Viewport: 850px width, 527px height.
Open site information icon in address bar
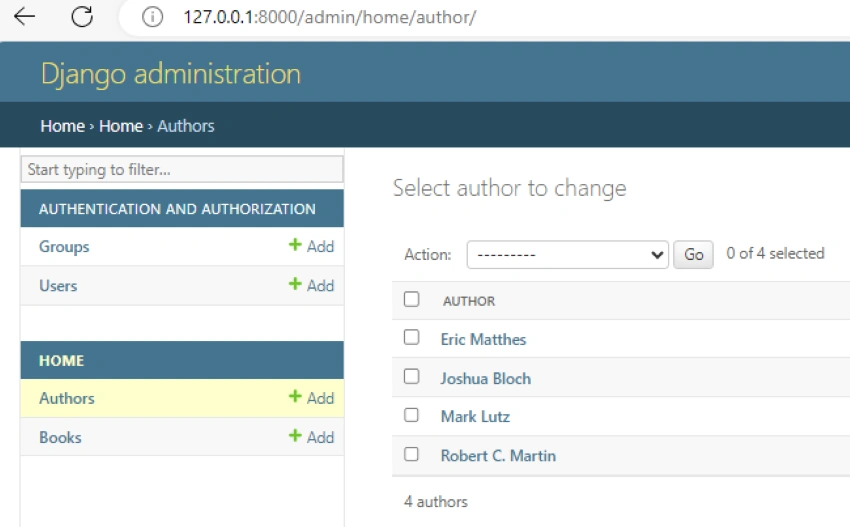coord(152,17)
